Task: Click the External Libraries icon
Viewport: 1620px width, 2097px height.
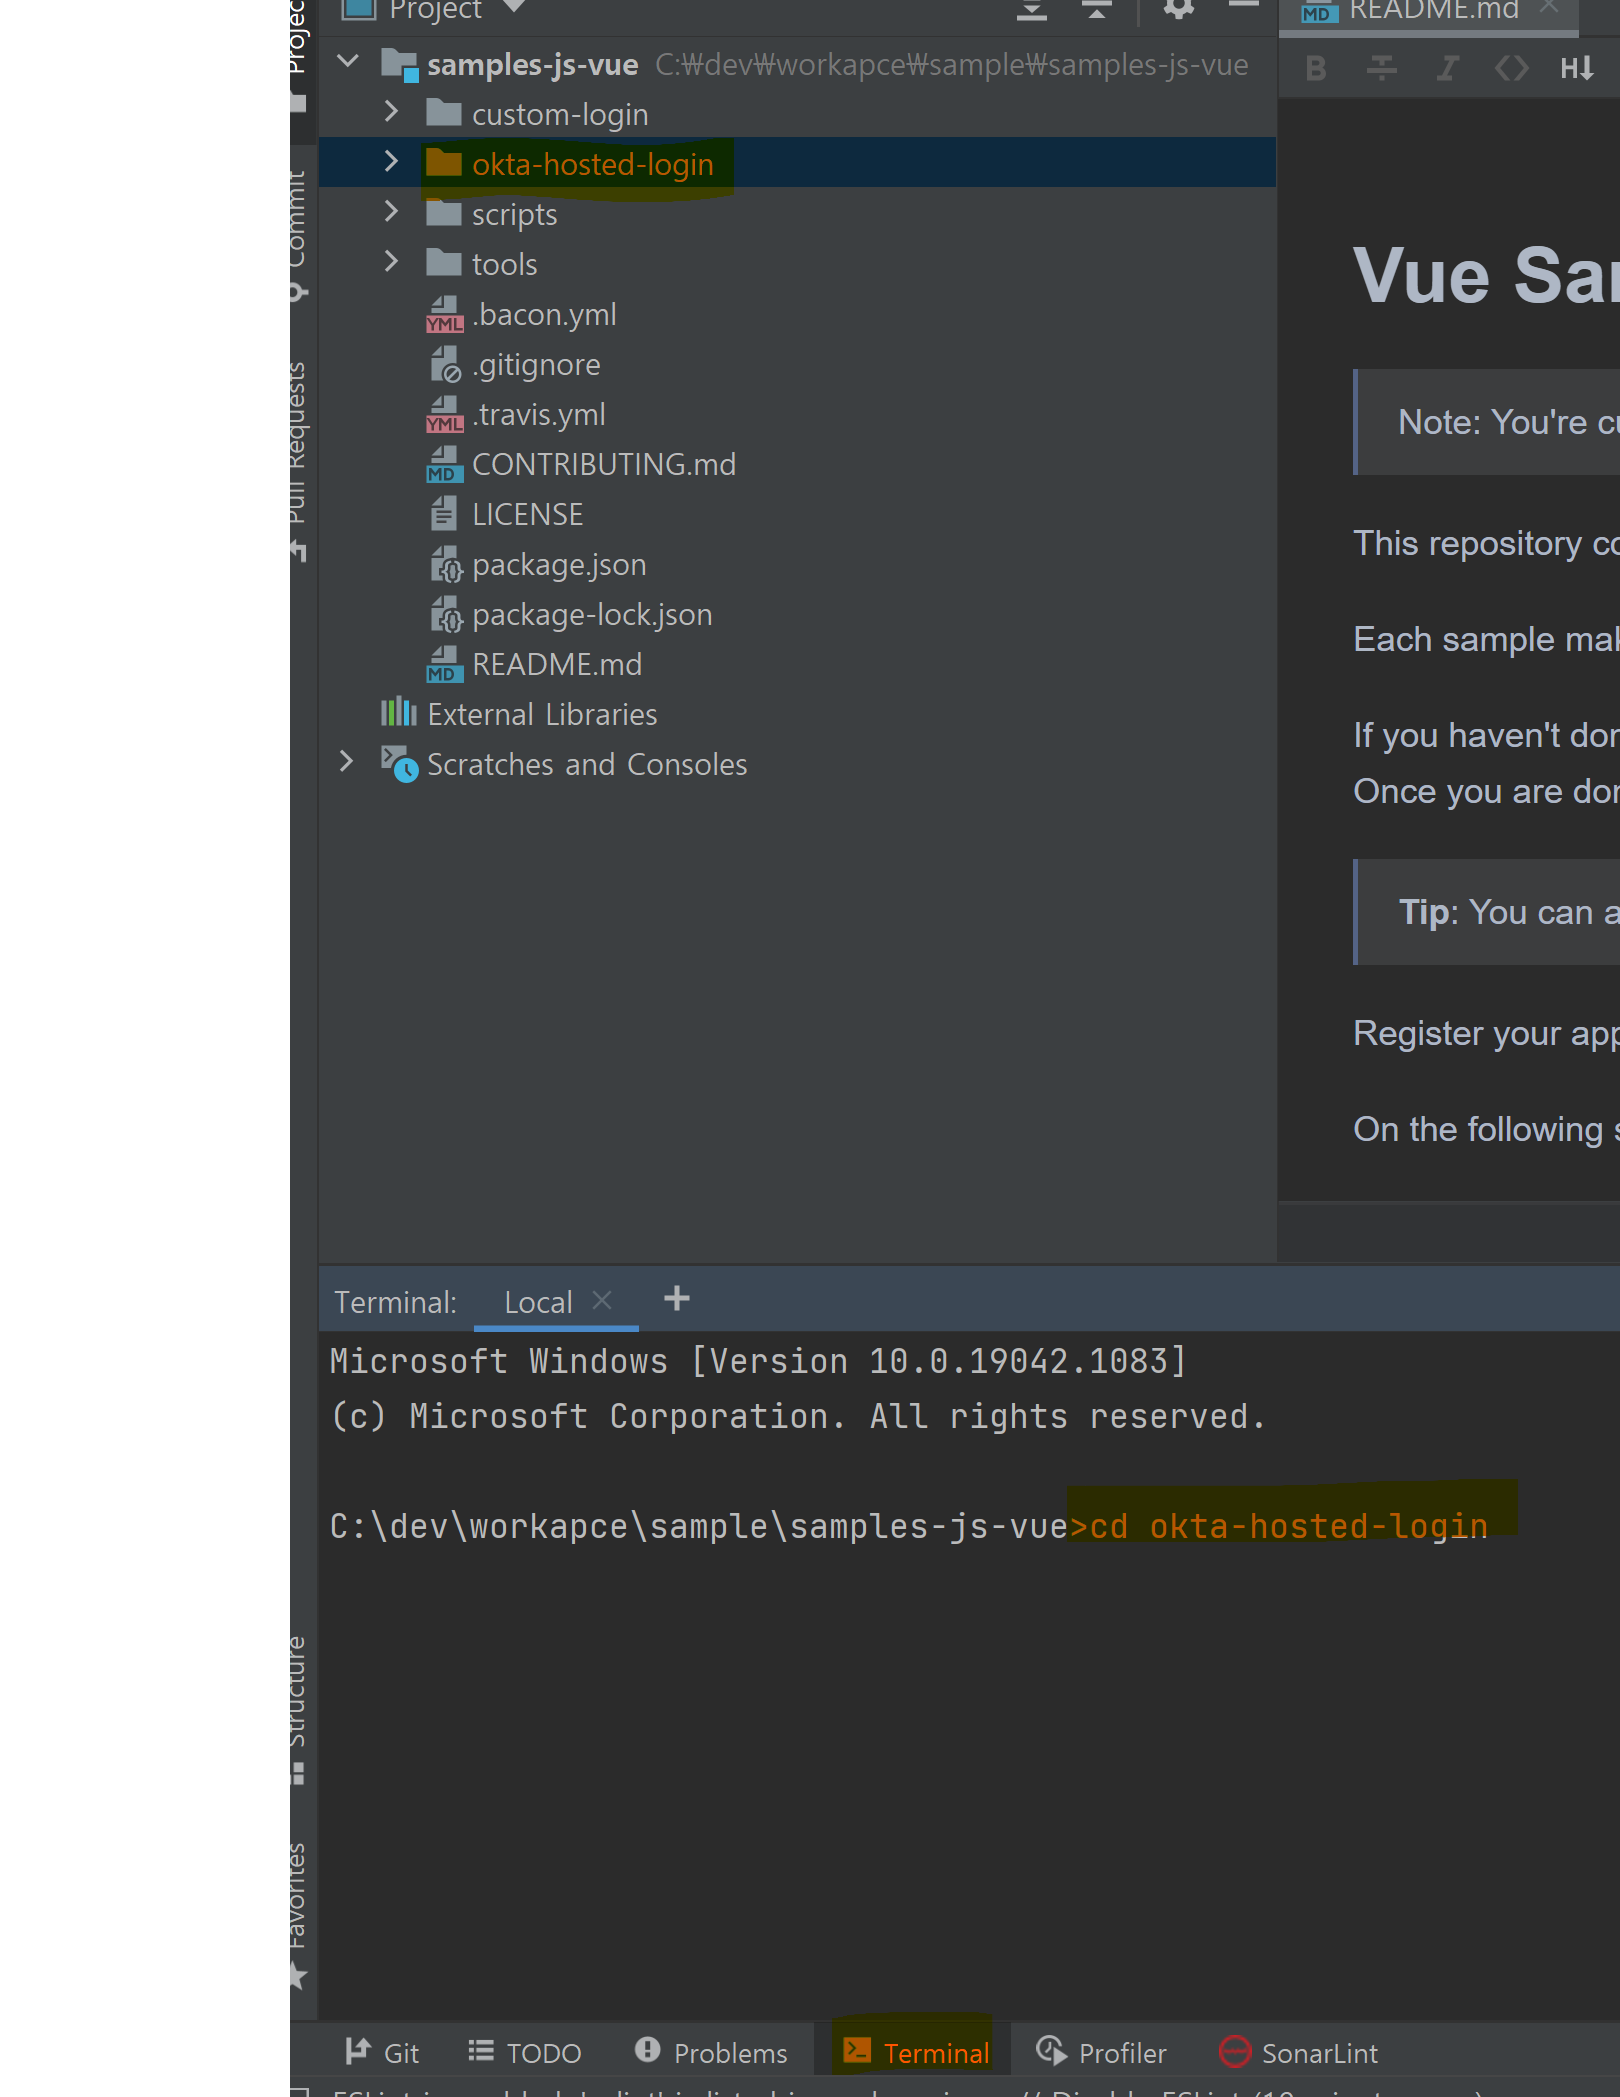Action: coord(398,712)
